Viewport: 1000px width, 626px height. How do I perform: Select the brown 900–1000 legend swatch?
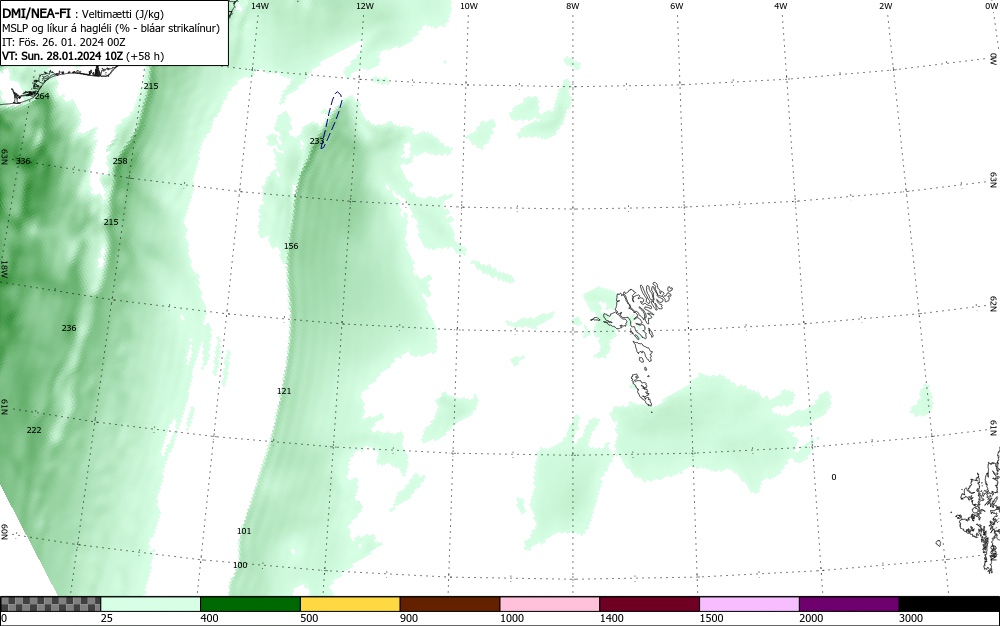[x=450, y=604]
